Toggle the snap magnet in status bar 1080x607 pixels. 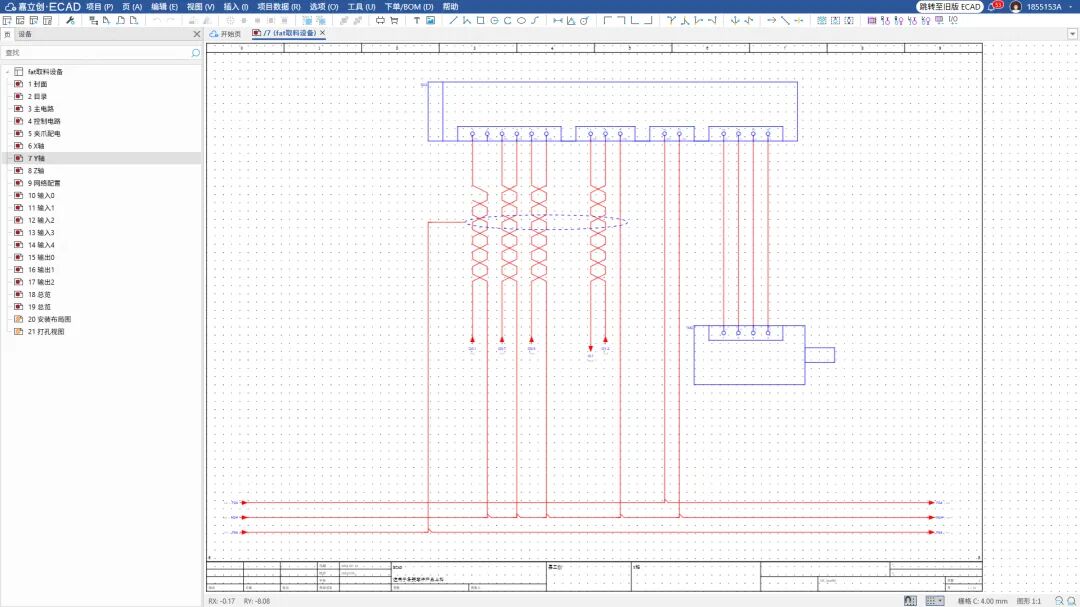tap(910, 601)
